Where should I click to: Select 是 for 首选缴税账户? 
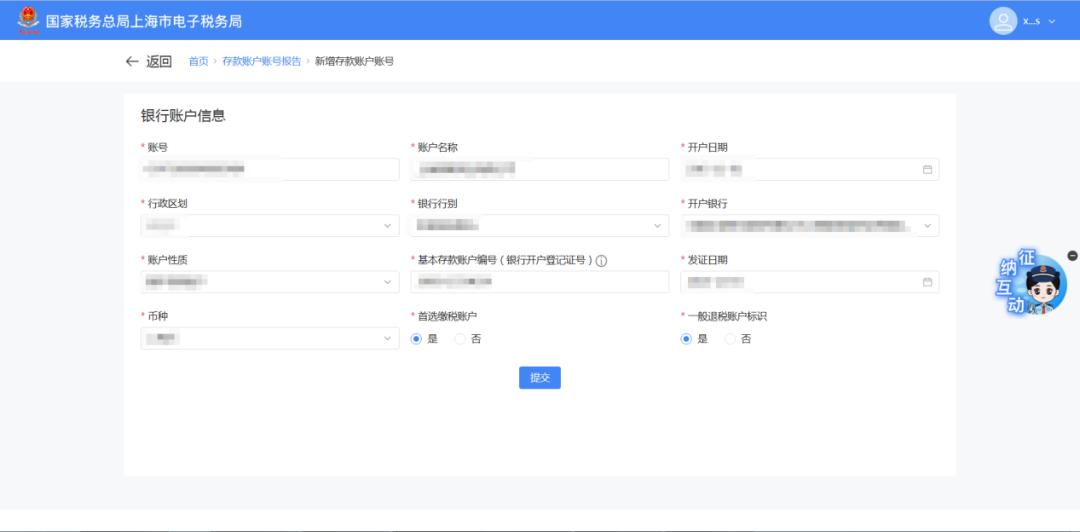pyautogui.click(x=417, y=339)
